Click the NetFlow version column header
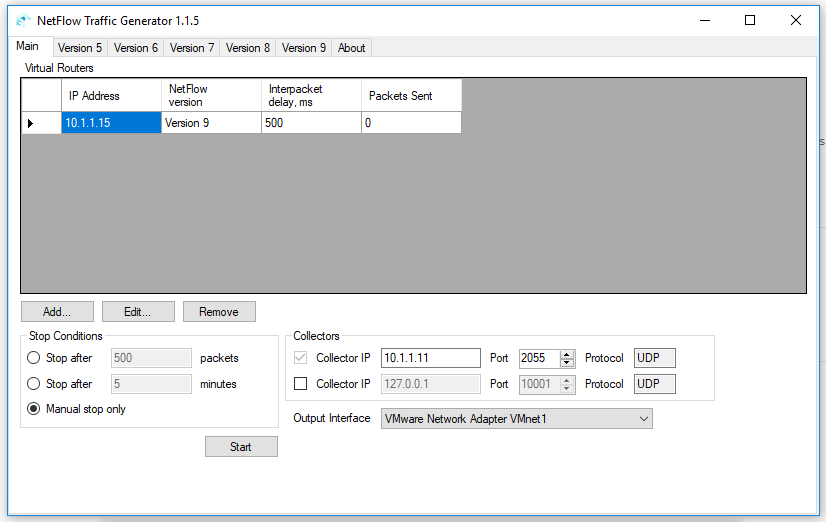This screenshot has width=826, height=522. click(x=211, y=95)
